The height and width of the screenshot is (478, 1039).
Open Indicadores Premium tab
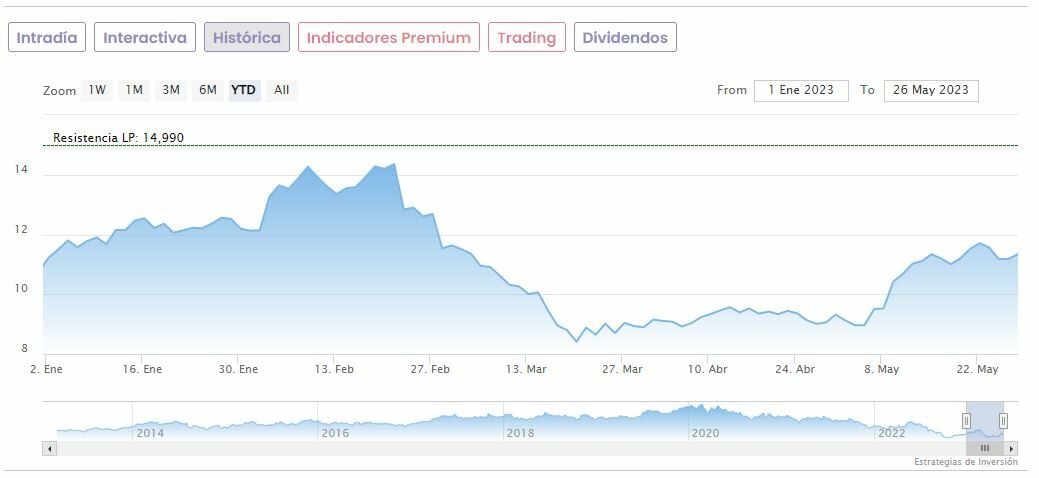(x=388, y=38)
